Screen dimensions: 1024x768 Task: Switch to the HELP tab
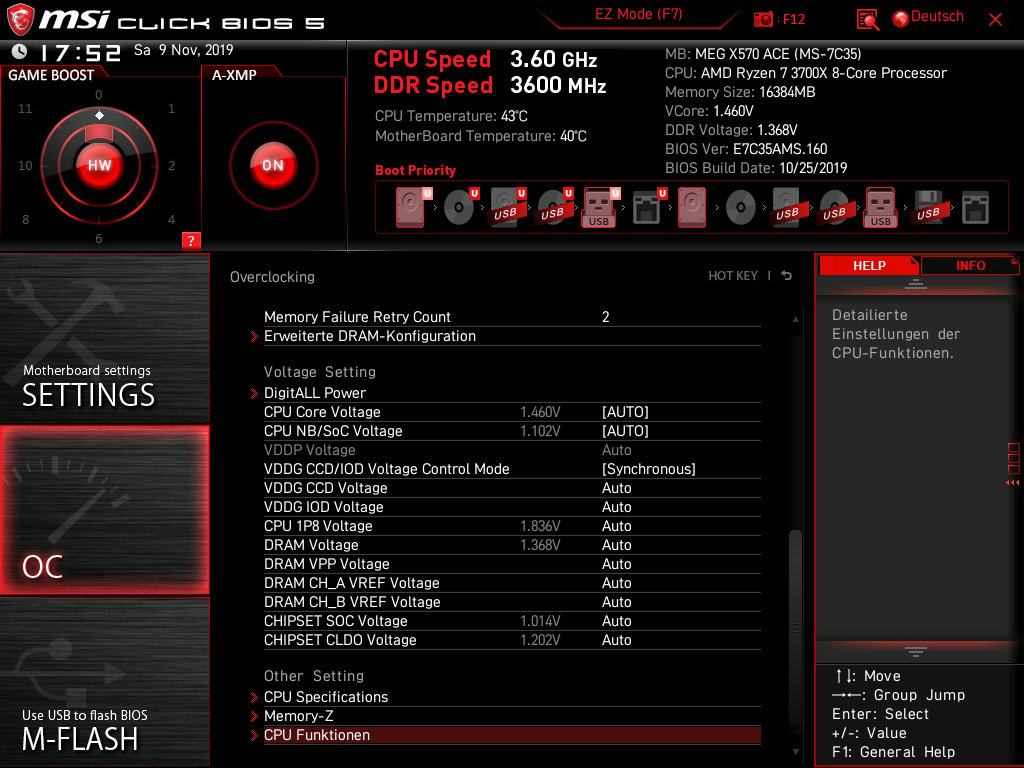click(869, 265)
